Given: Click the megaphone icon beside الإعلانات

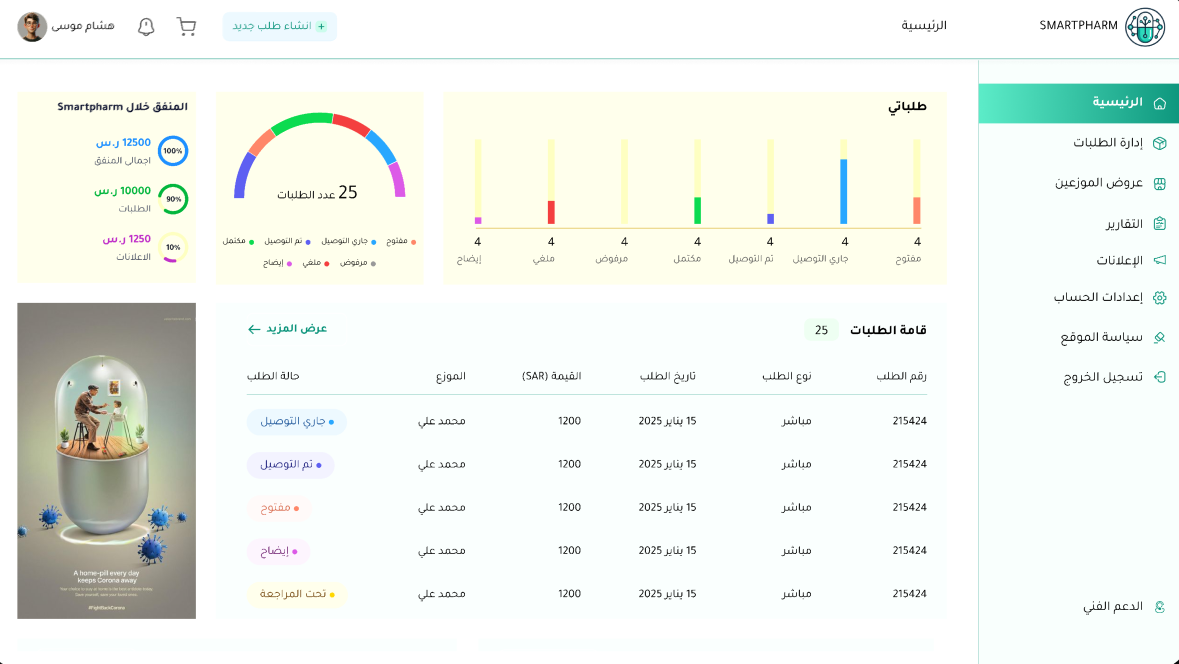Looking at the screenshot, I should [x=1160, y=261].
